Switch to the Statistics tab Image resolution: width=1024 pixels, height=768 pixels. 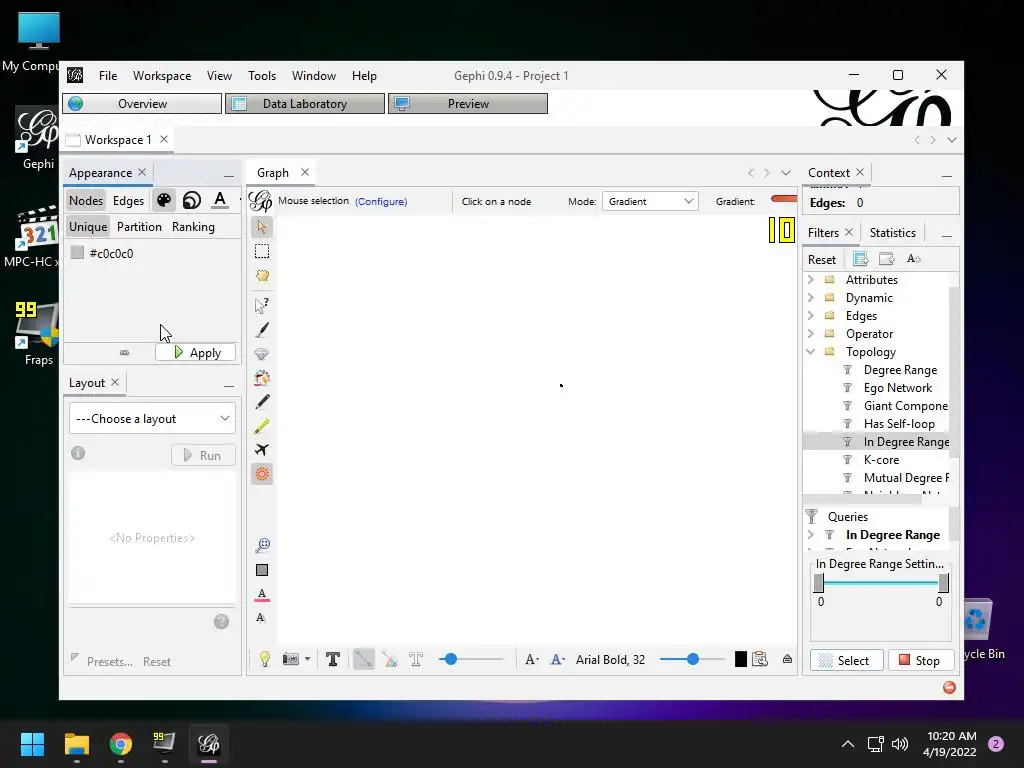(892, 232)
